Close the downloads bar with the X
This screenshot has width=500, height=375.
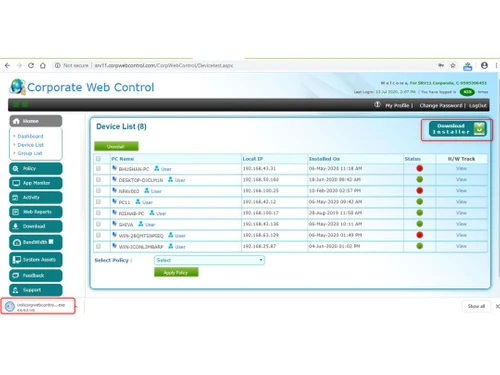coord(497,306)
